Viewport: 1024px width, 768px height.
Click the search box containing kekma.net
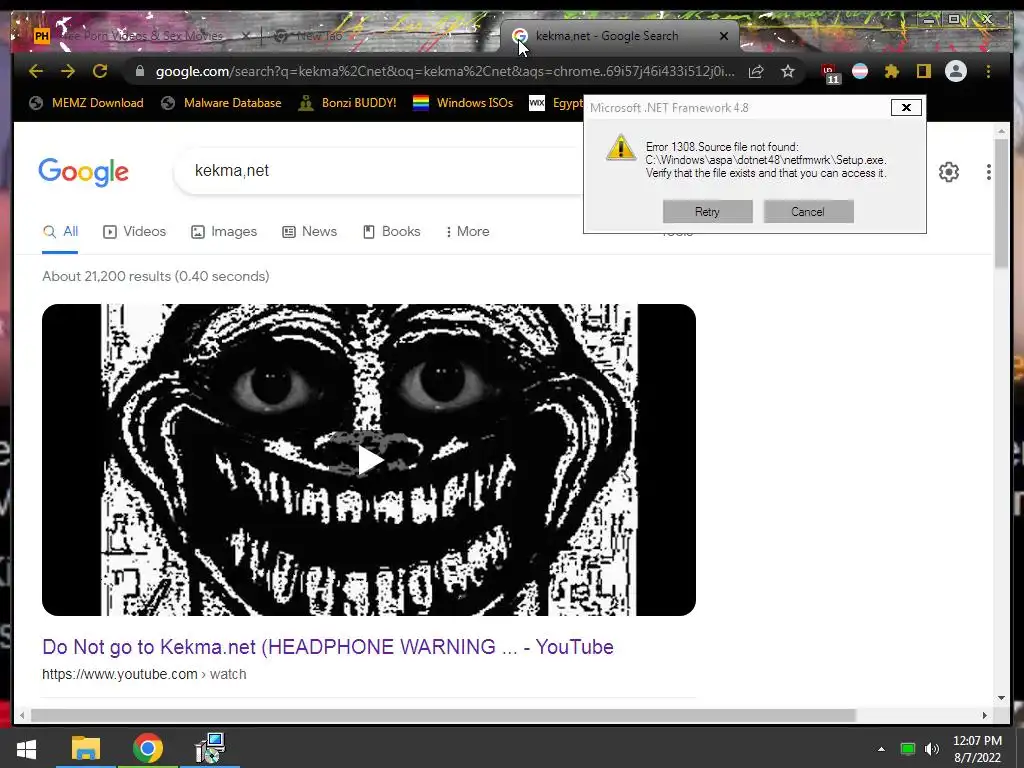[x=379, y=171]
